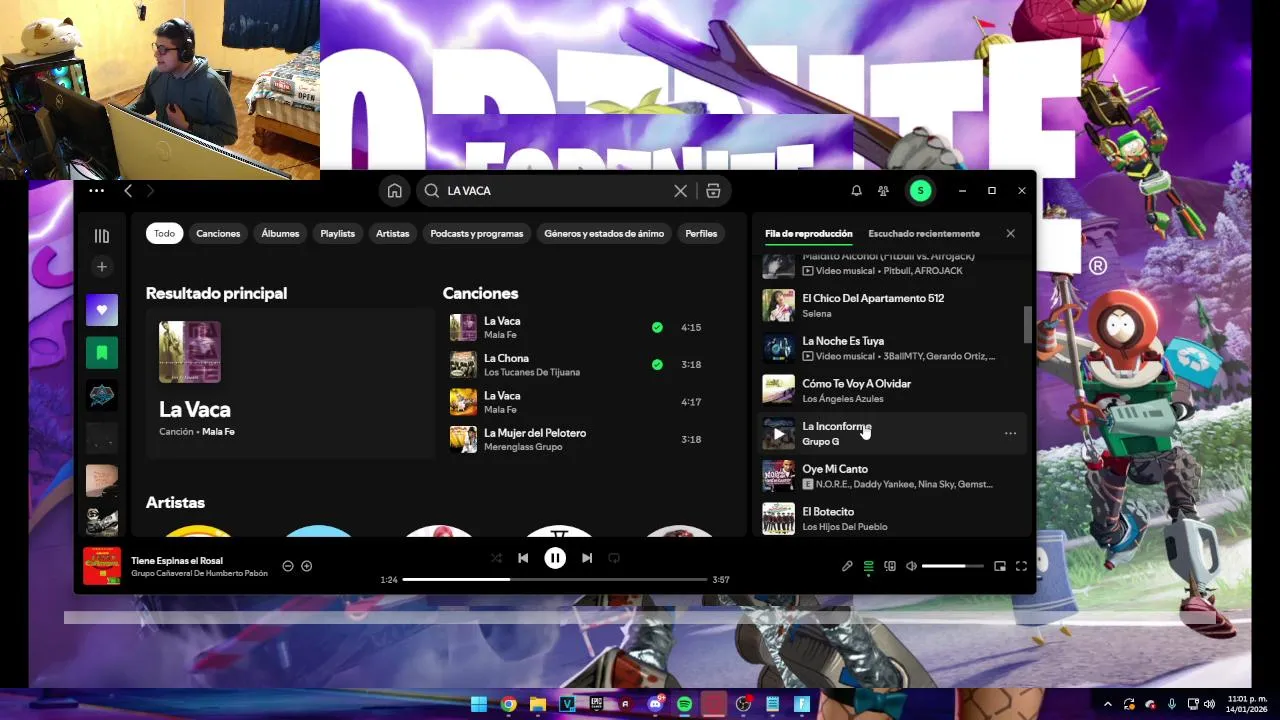Click the minus icon beside Tiene Espinas el Rosal

[288, 566]
